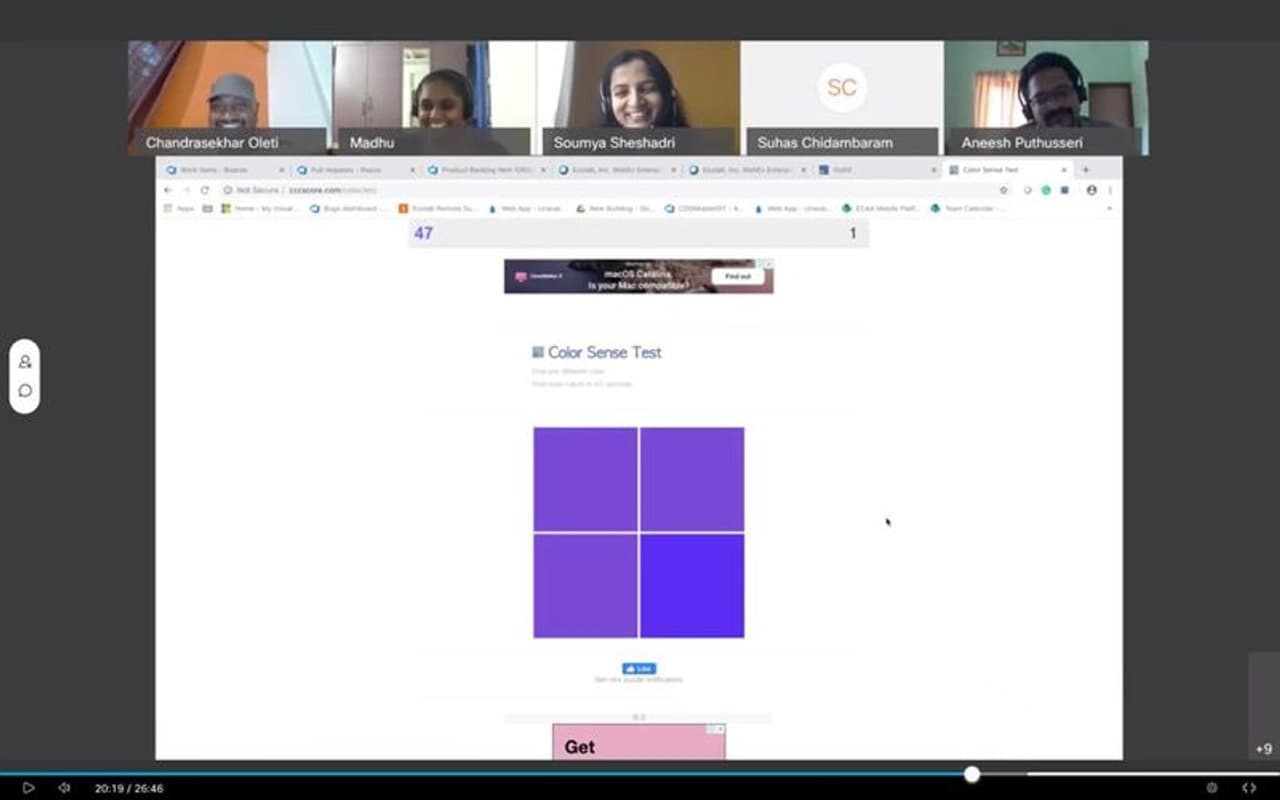Open a new browser tab with plus
The height and width of the screenshot is (800, 1280).
coord(1086,170)
